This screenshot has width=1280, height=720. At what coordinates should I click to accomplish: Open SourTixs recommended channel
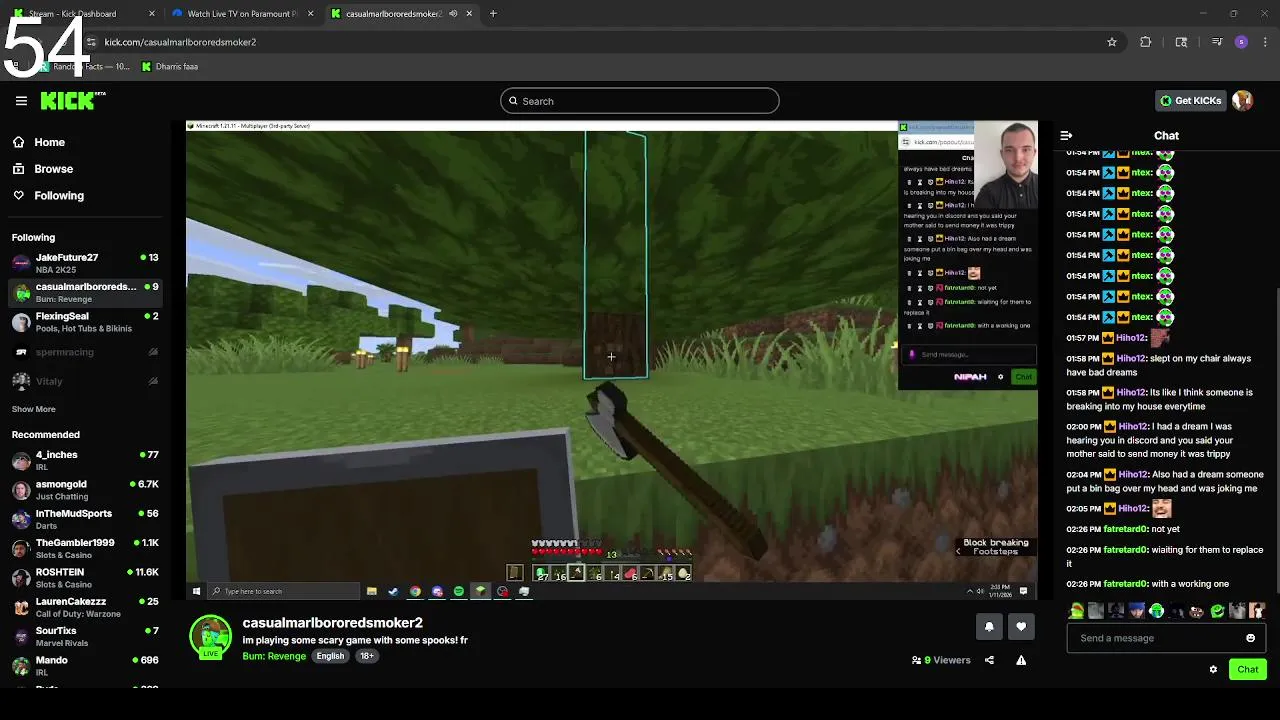tap(85, 636)
